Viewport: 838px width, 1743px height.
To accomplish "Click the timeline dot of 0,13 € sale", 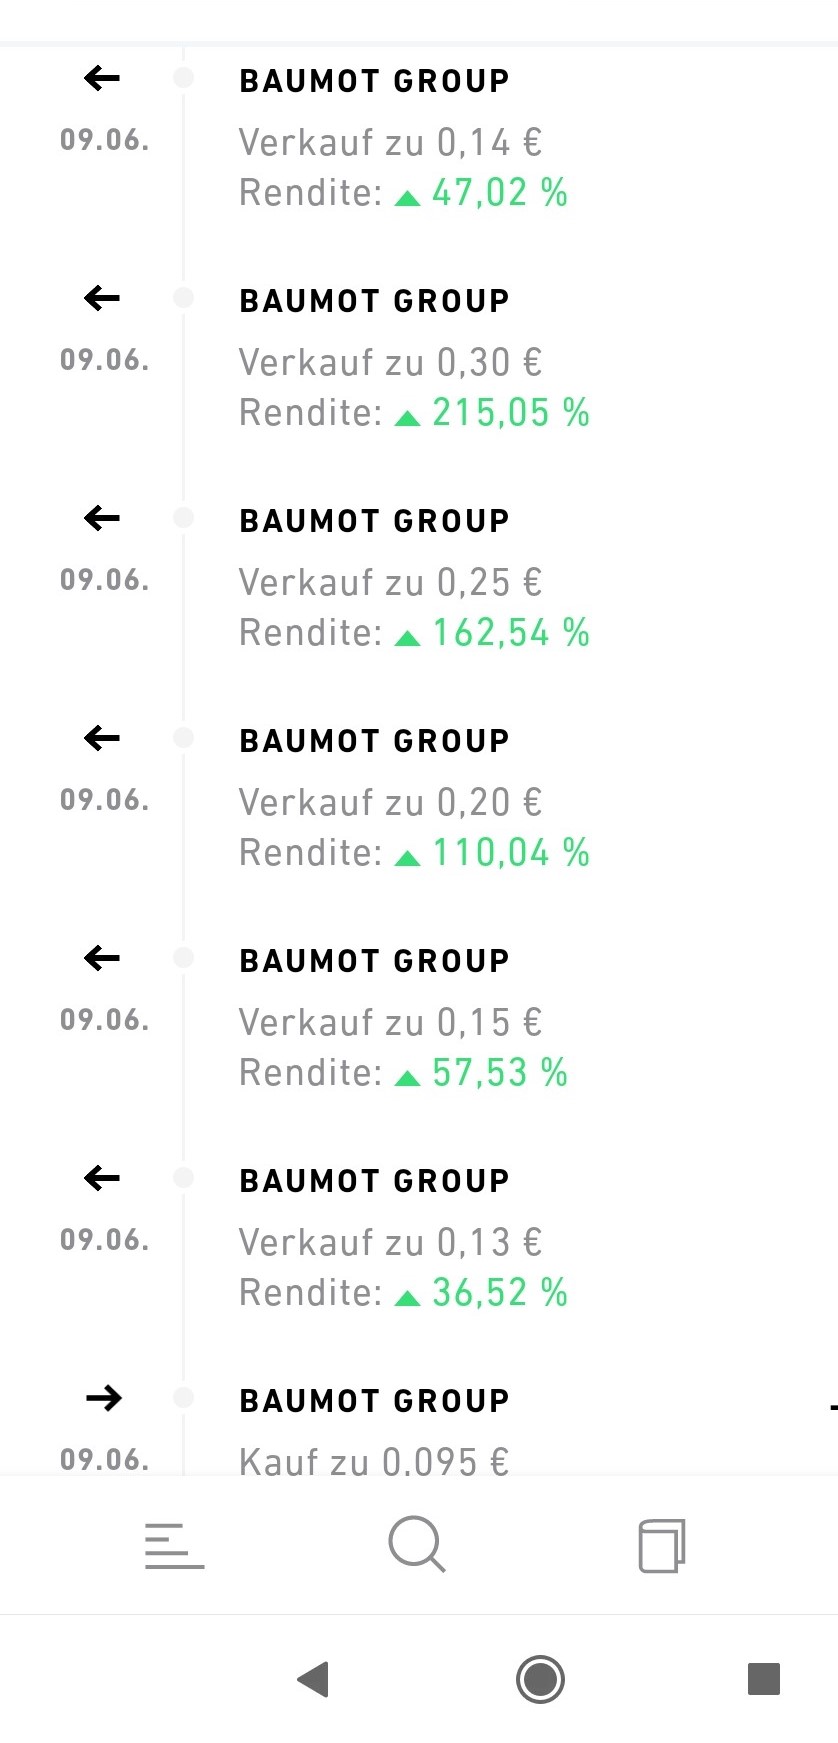I will click(x=184, y=1178).
